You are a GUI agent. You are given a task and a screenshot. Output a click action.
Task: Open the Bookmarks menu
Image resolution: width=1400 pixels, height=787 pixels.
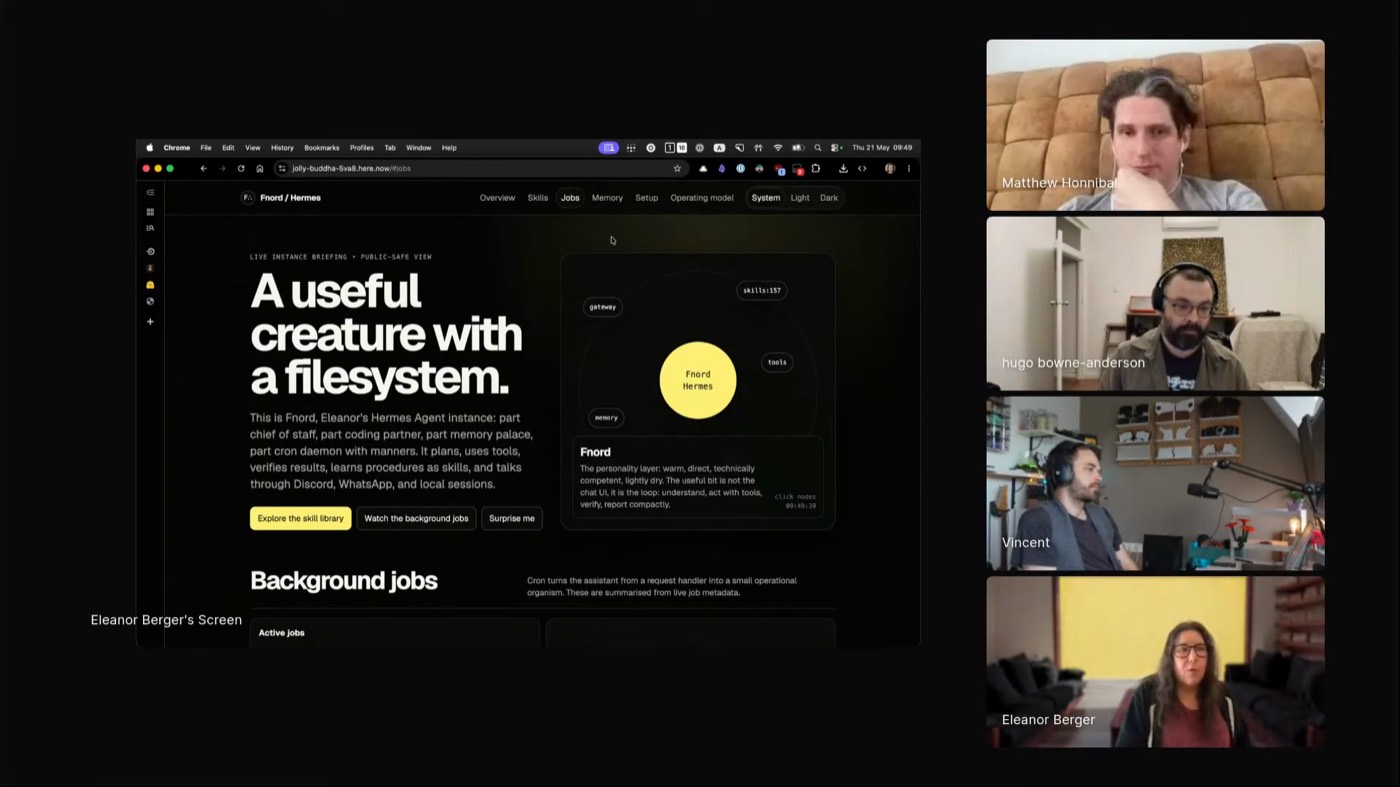pyautogui.click(x=322, y=148)
